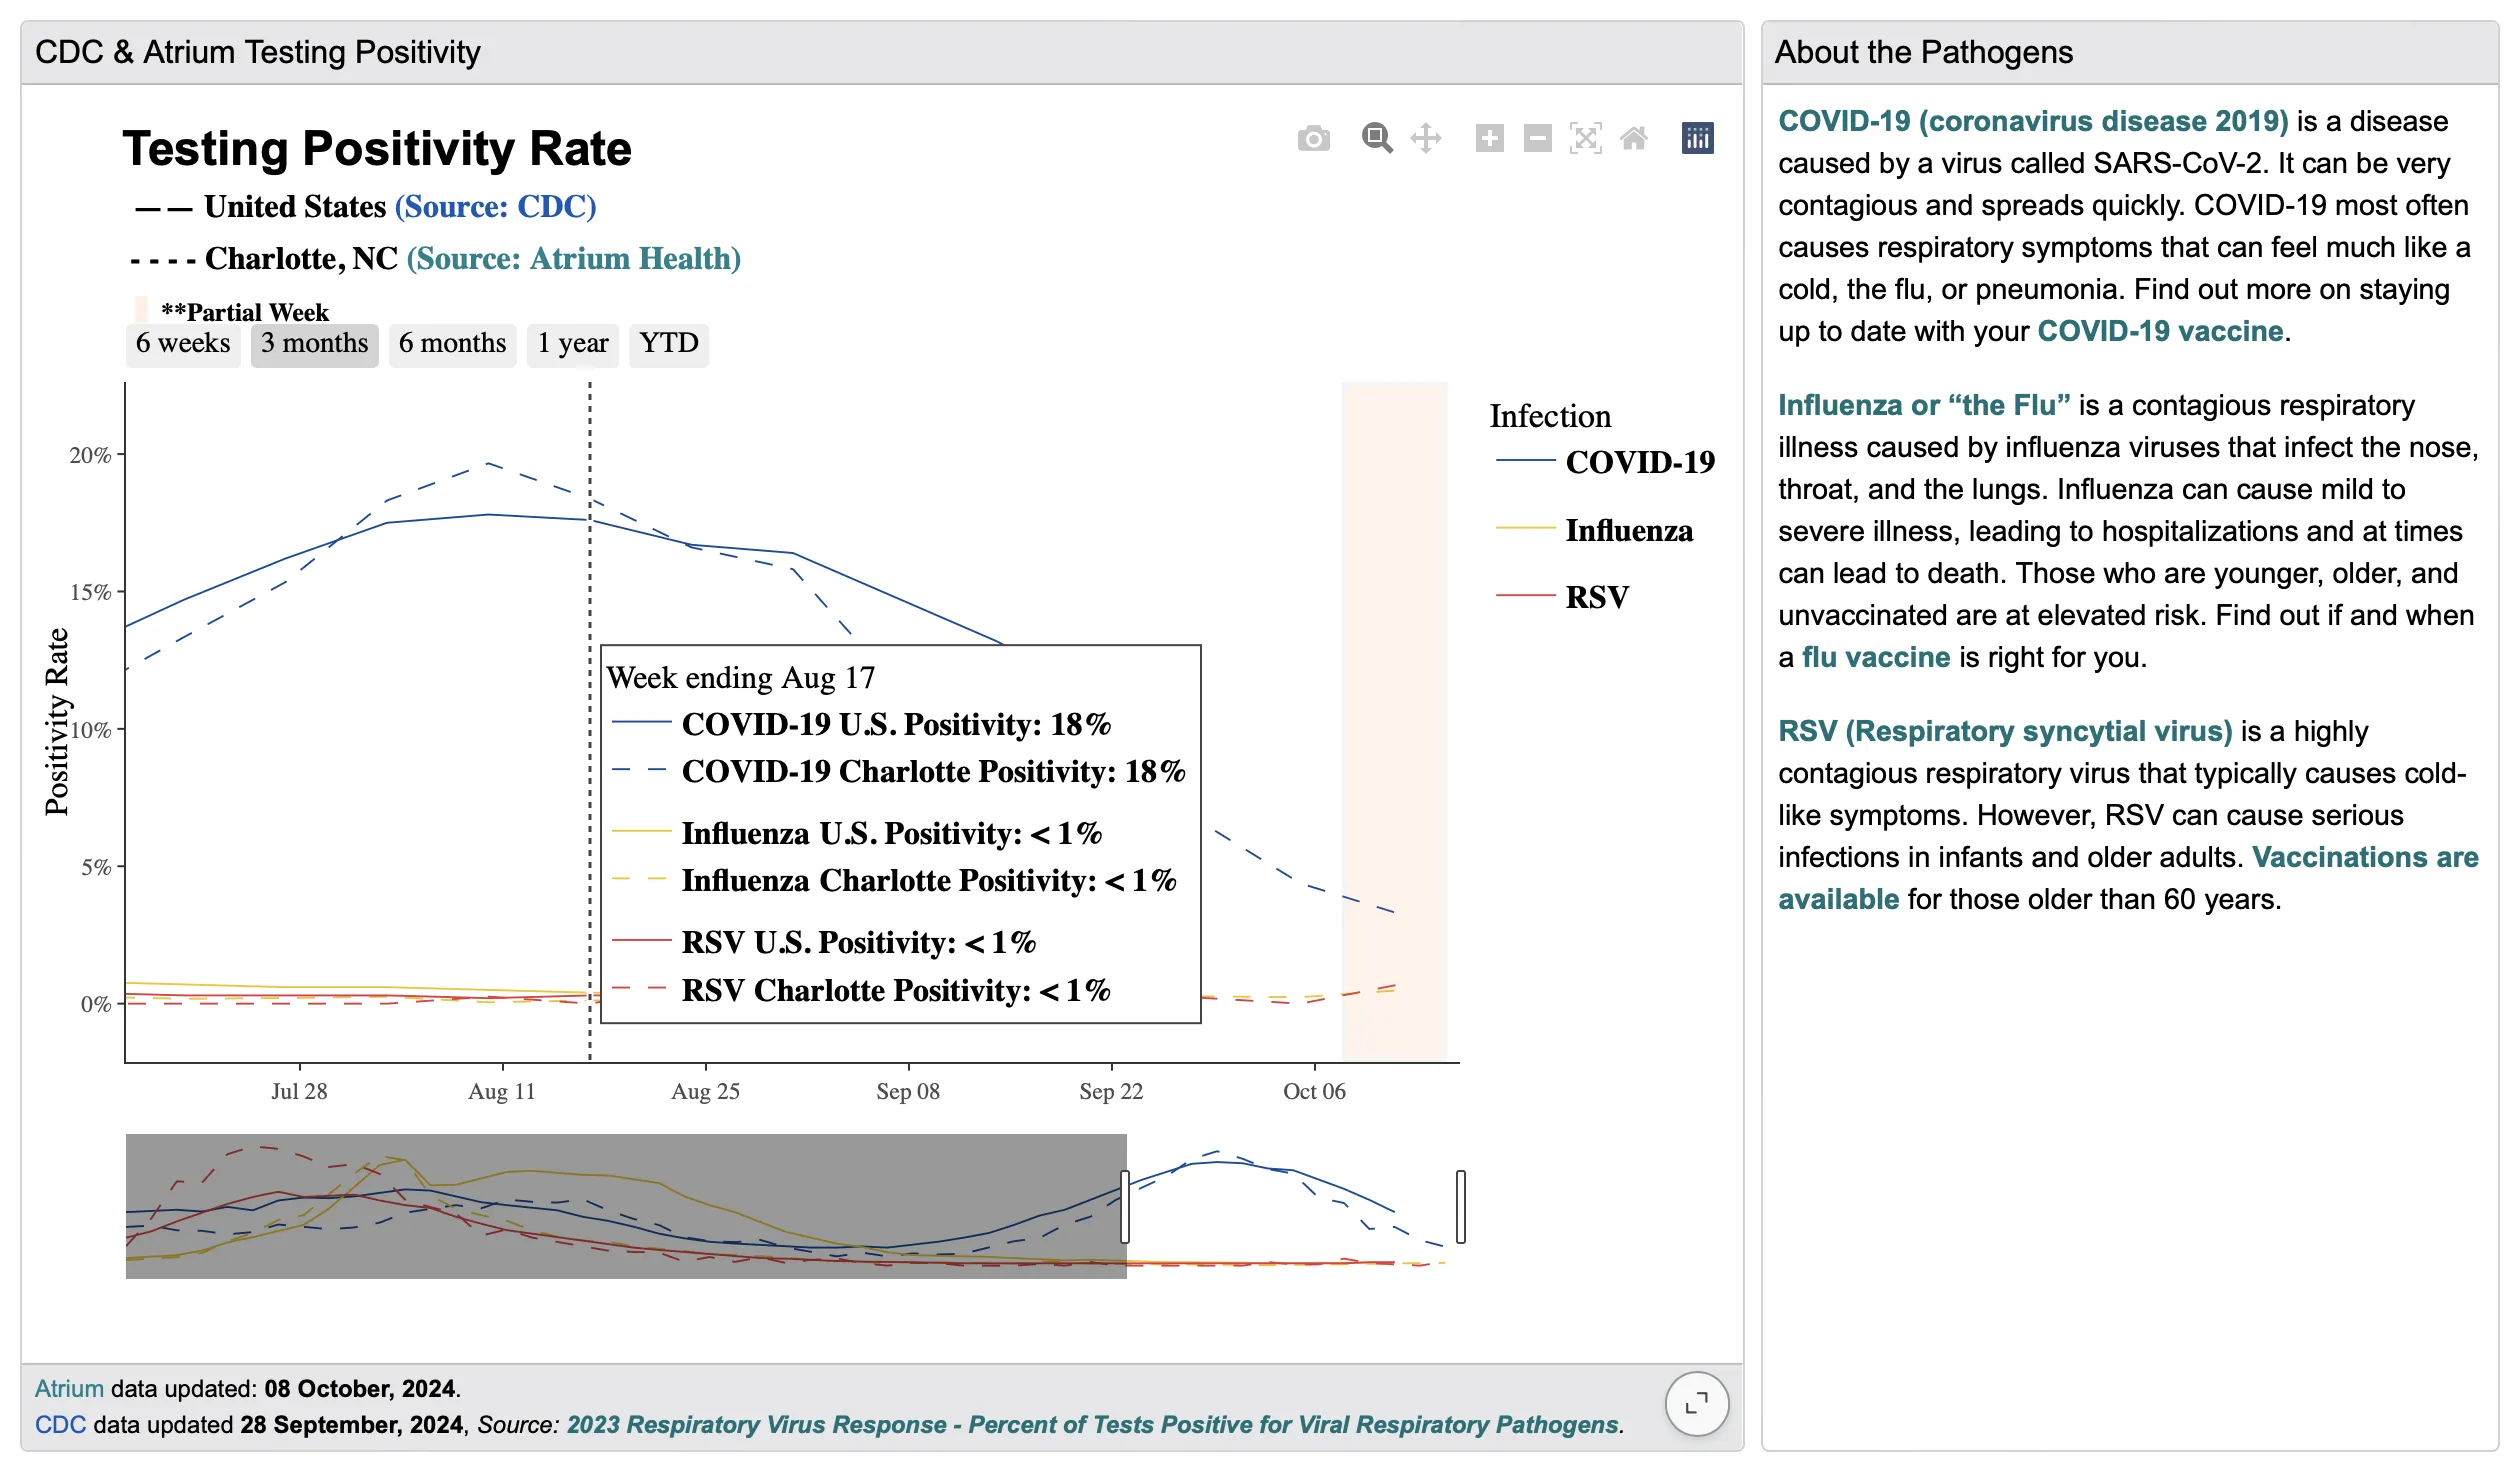Download the chart as a PNG image
The width and height of the screenshot is (2516, 1468).
click(x=1314, y=138)
